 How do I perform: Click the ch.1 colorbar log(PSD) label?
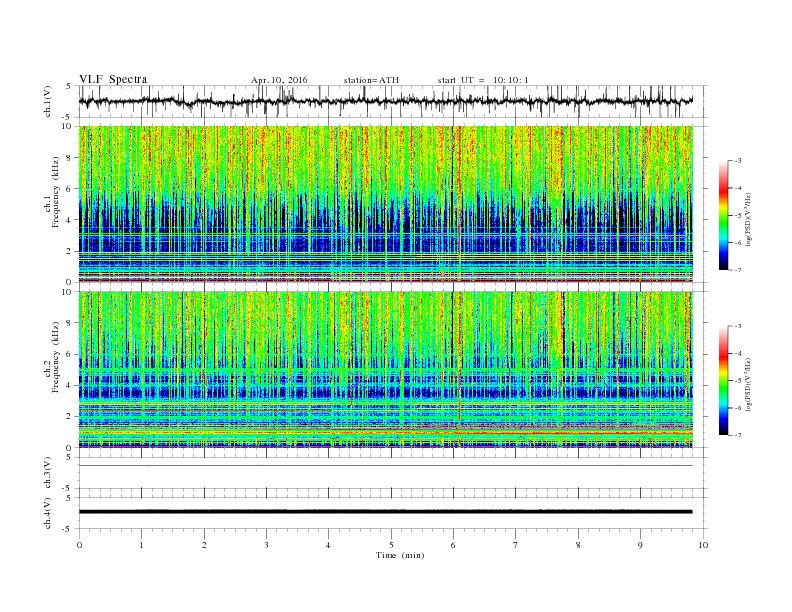pos(749,219)
